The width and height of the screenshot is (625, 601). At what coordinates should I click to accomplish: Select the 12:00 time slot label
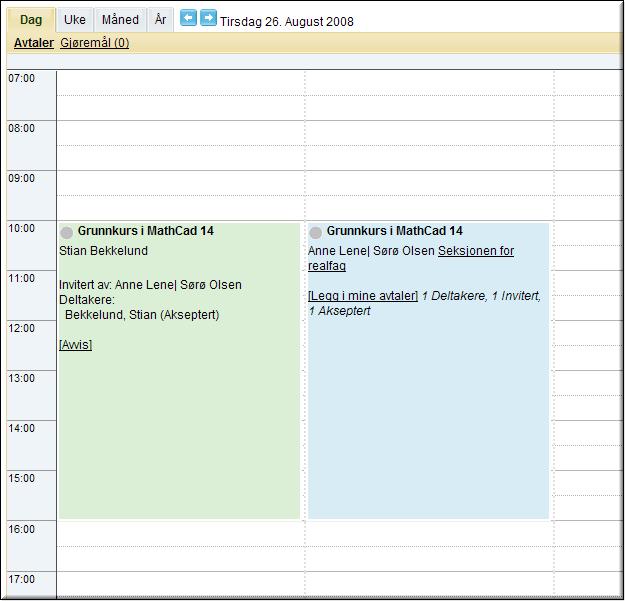[x=22, y=328]
